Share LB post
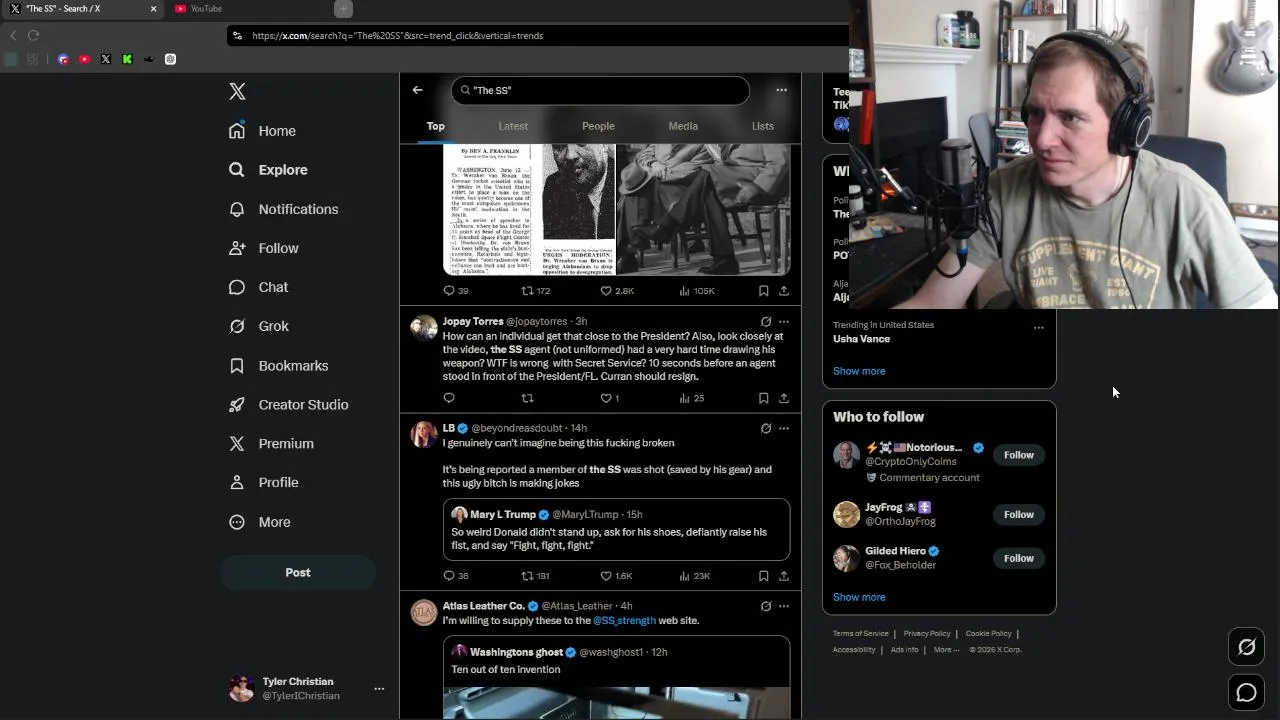The height and width of the screenshot is (720, 1280). pyautogui.click(x=784, y=576)
